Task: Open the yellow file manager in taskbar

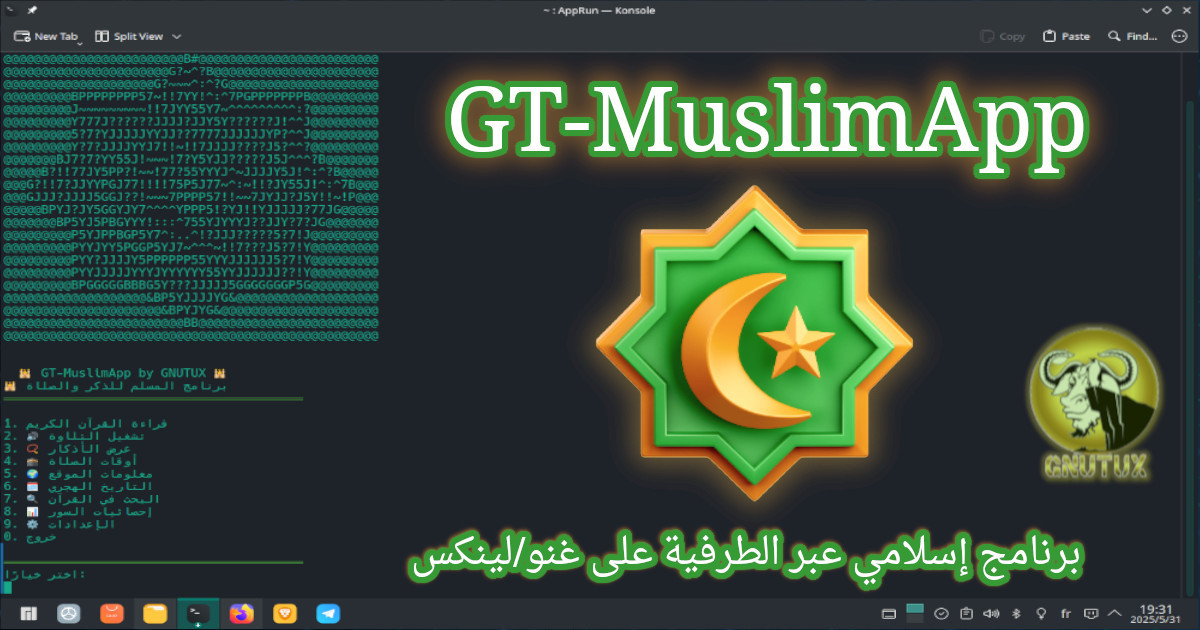Action: 155,613
